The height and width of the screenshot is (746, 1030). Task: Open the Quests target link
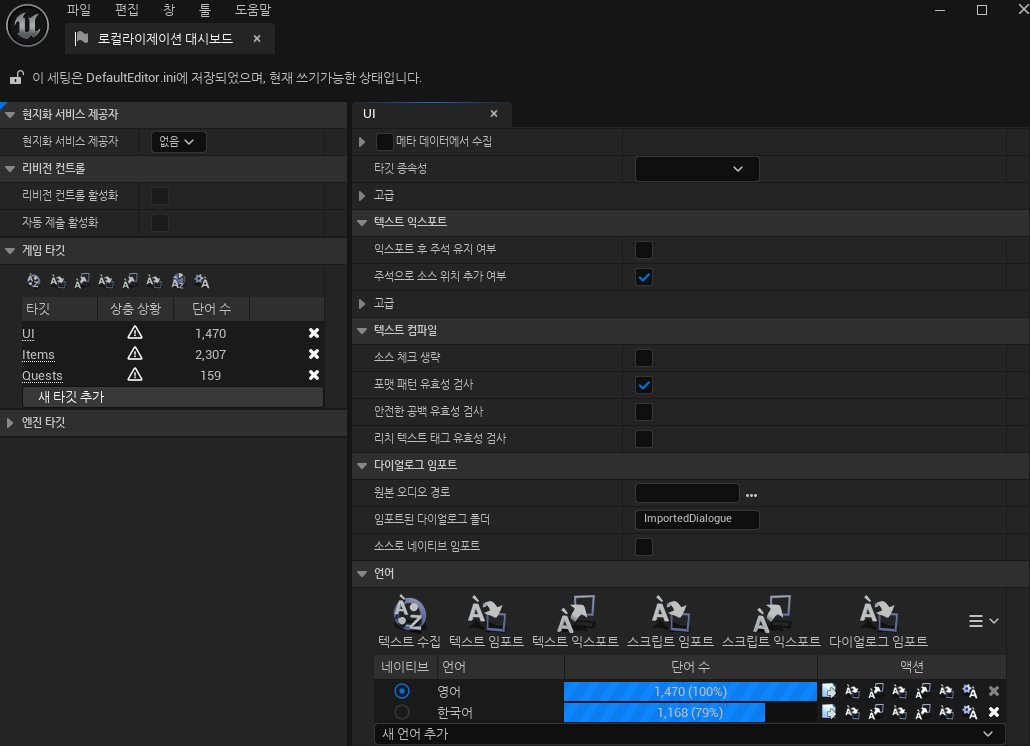(42, 376)
